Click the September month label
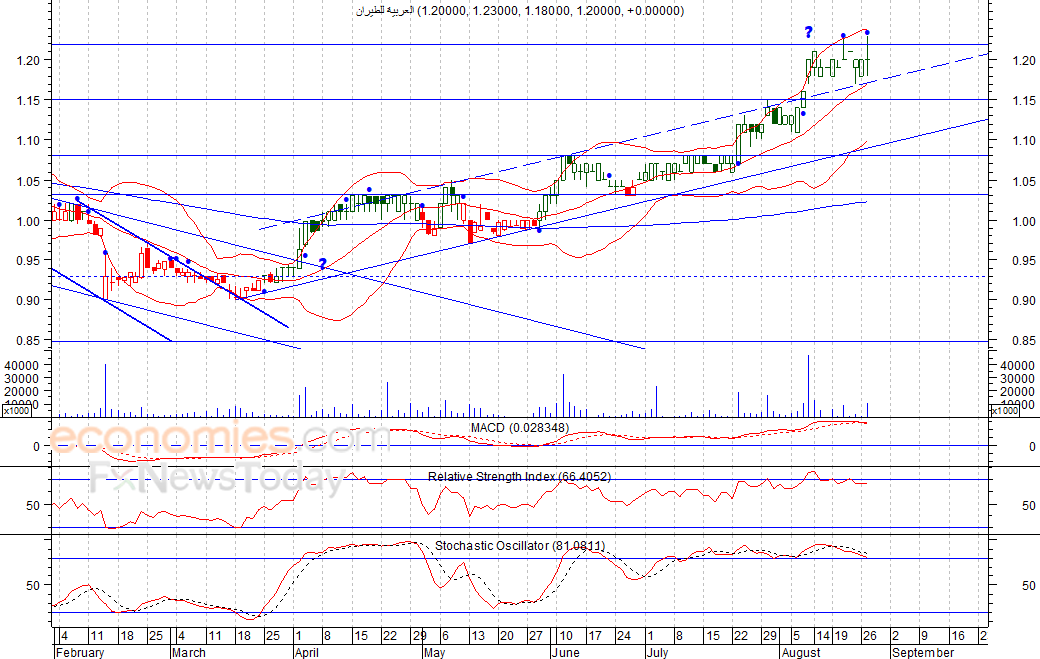Image resolution: width=1040 pixels, height=659 pixels. click(x=923, y=652)
